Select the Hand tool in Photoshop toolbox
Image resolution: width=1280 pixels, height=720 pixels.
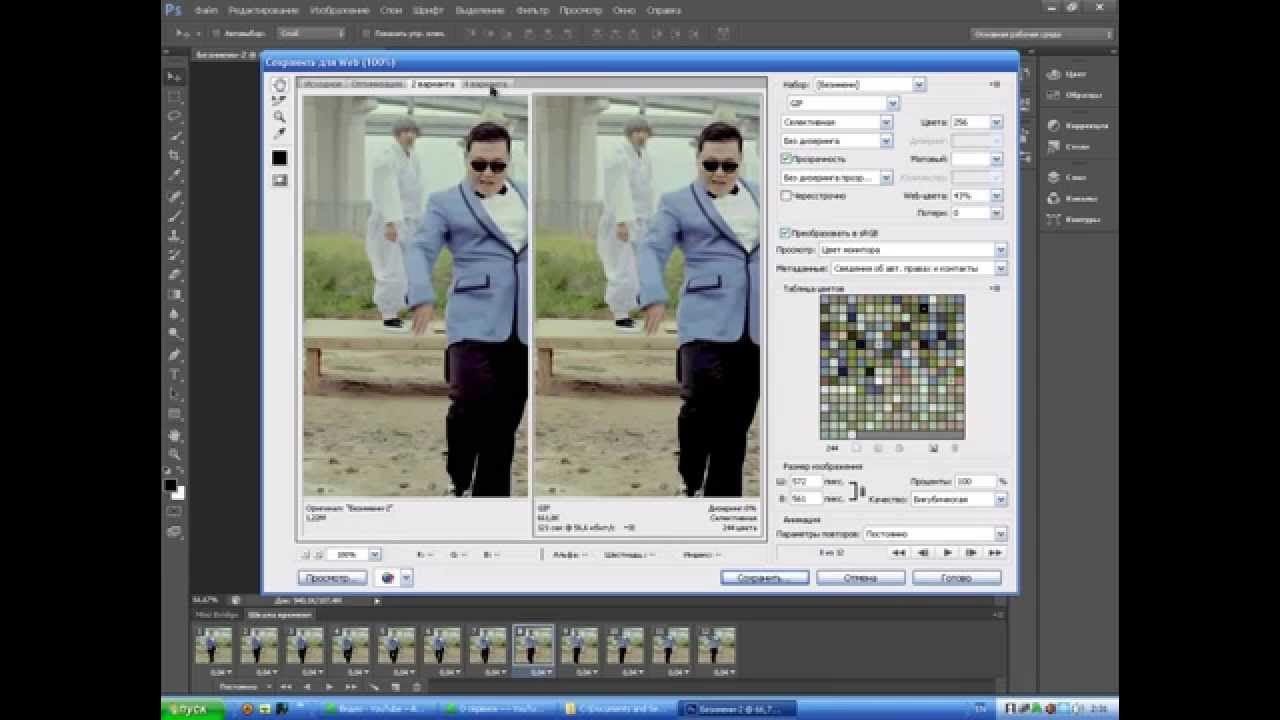[x=175, y=435]
